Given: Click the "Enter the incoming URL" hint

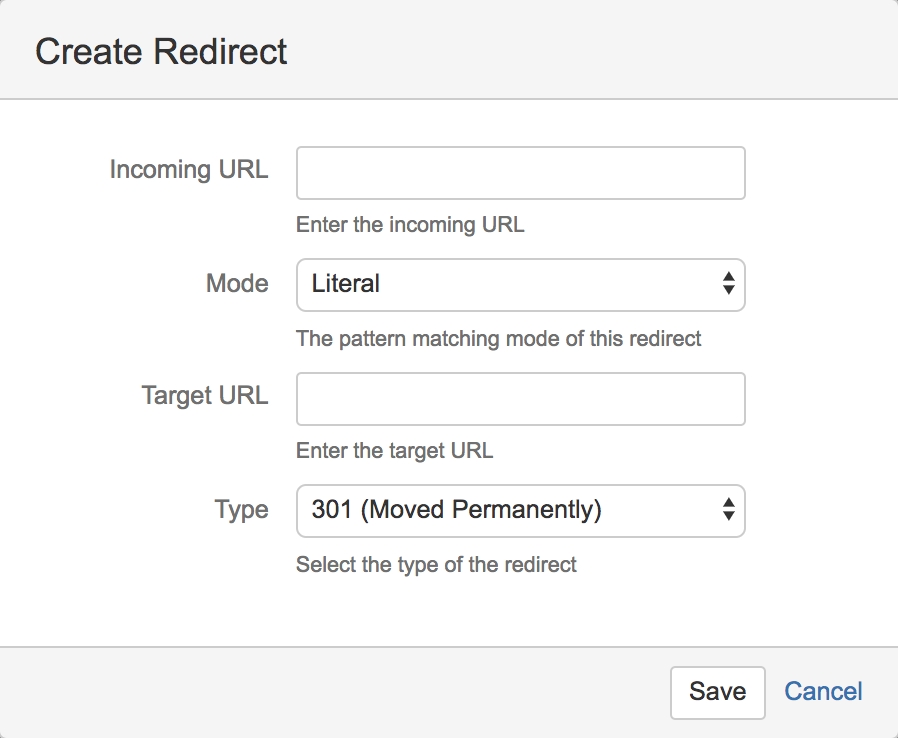Looking at the screenshot, I should [410, 225].
